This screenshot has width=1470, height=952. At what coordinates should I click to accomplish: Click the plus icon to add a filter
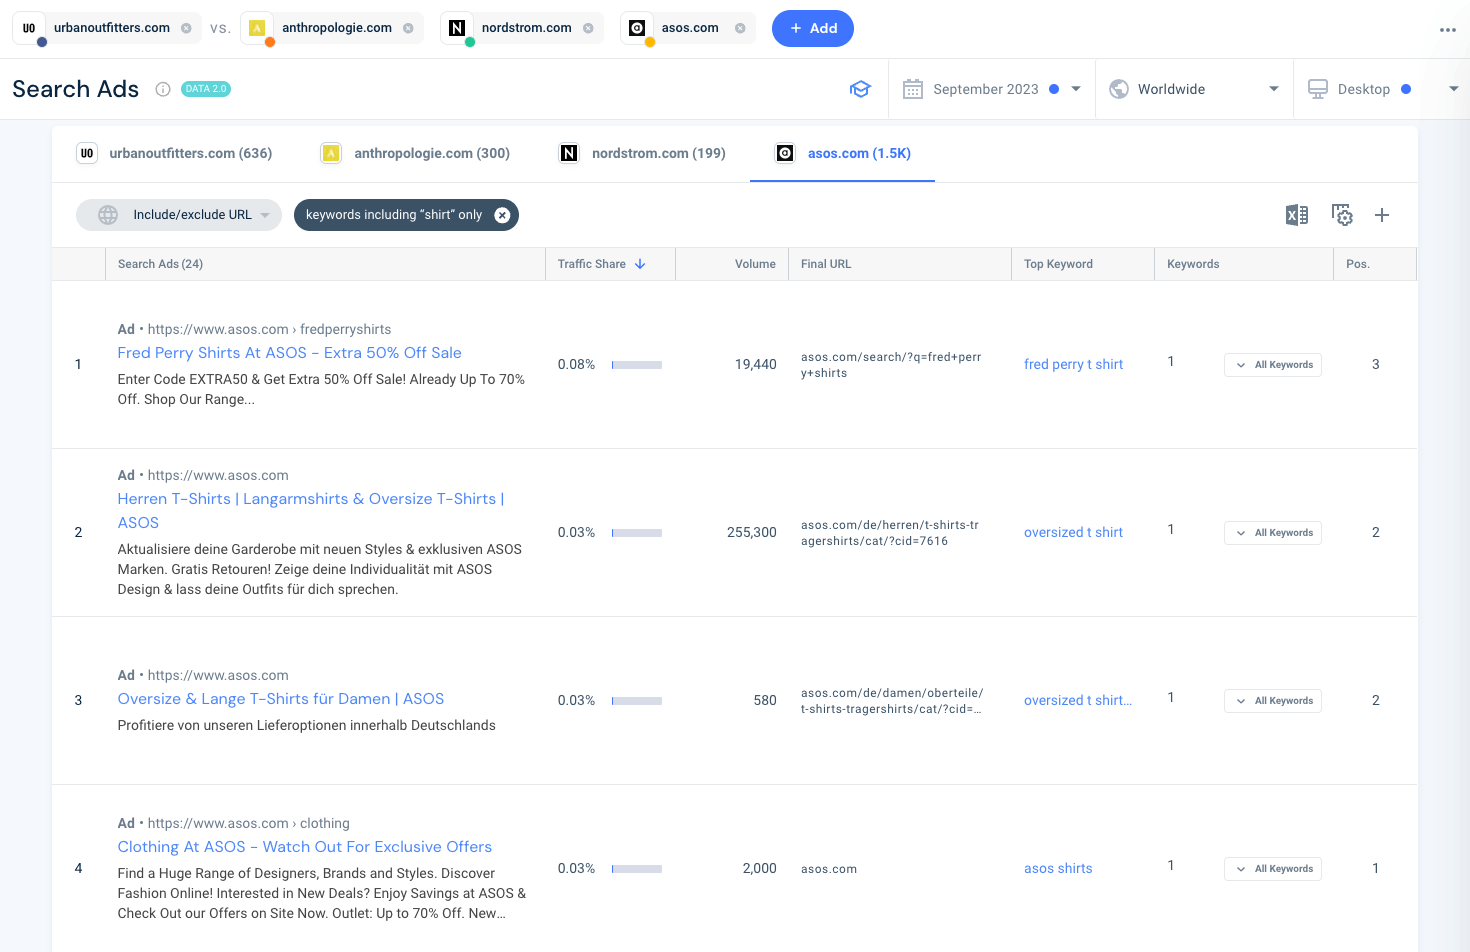(x=1382, y=214)
